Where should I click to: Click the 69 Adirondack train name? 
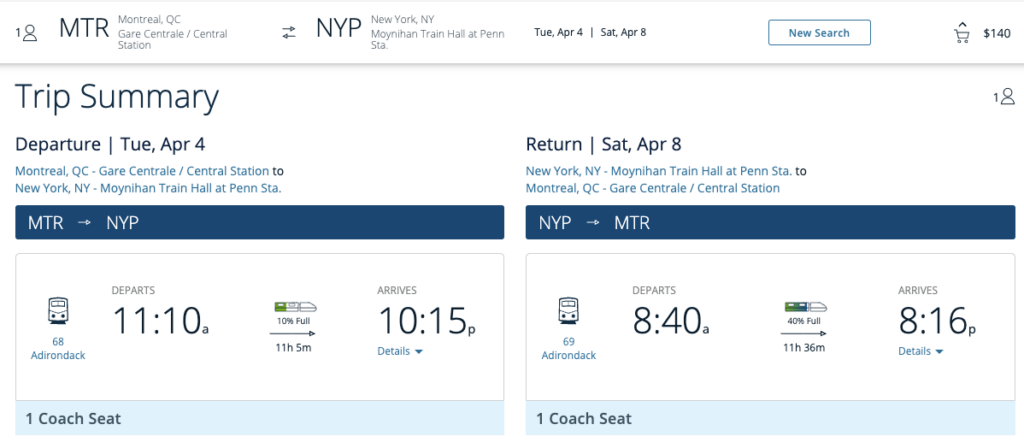569,348
